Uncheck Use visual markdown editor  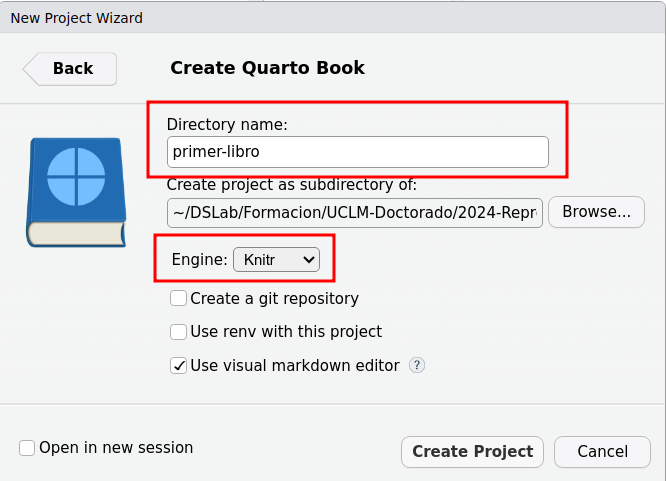tap(179, 366)
